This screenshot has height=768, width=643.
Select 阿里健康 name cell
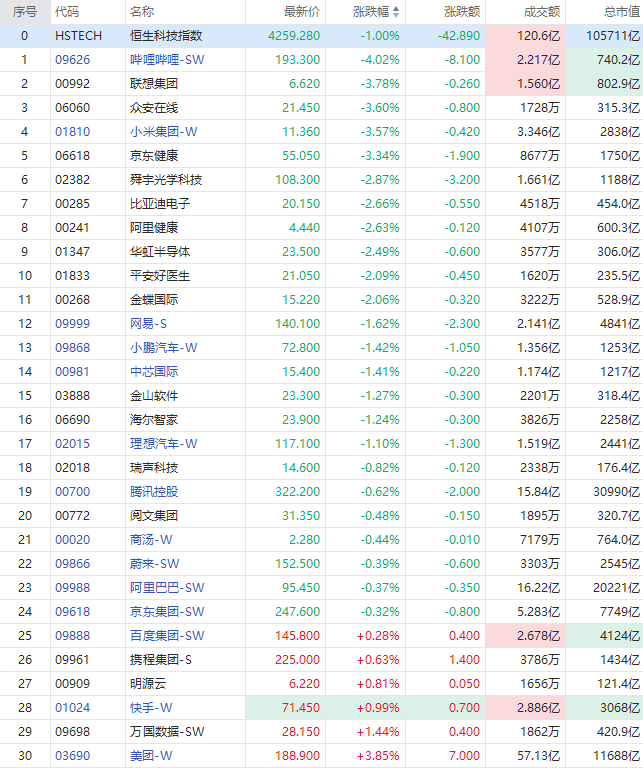154,228
